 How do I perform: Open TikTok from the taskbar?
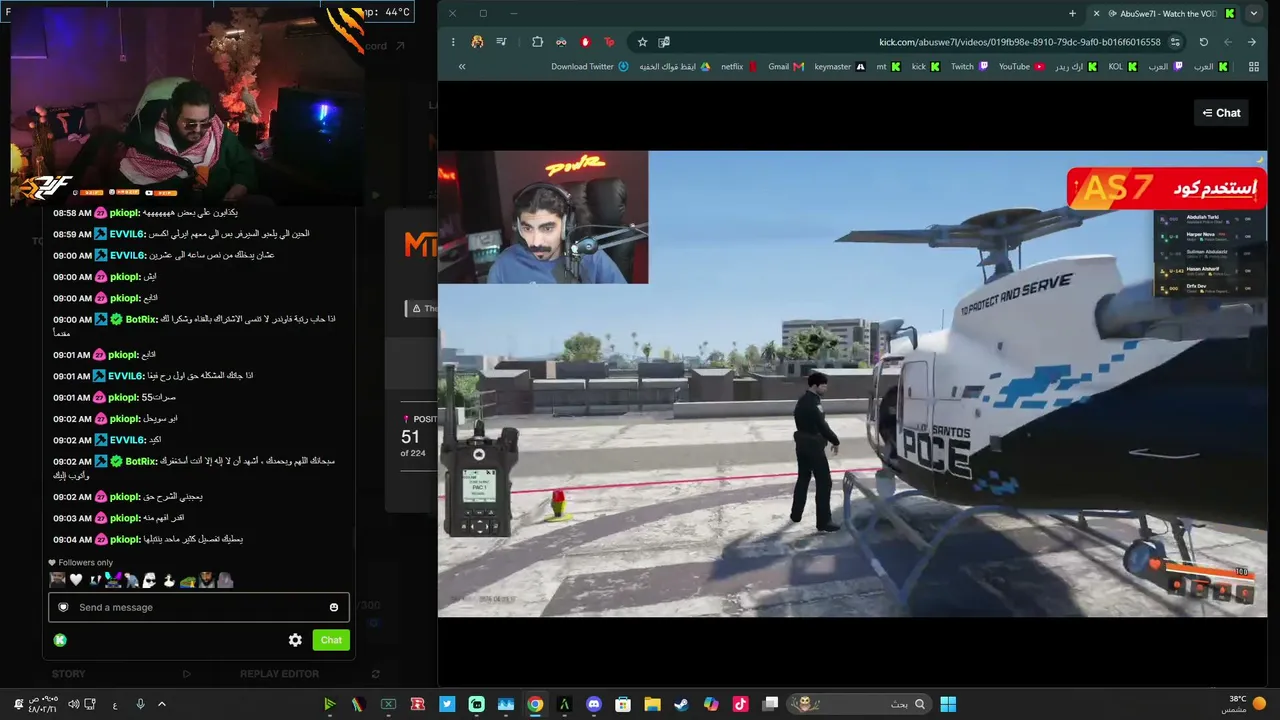[x=740, y=704]
